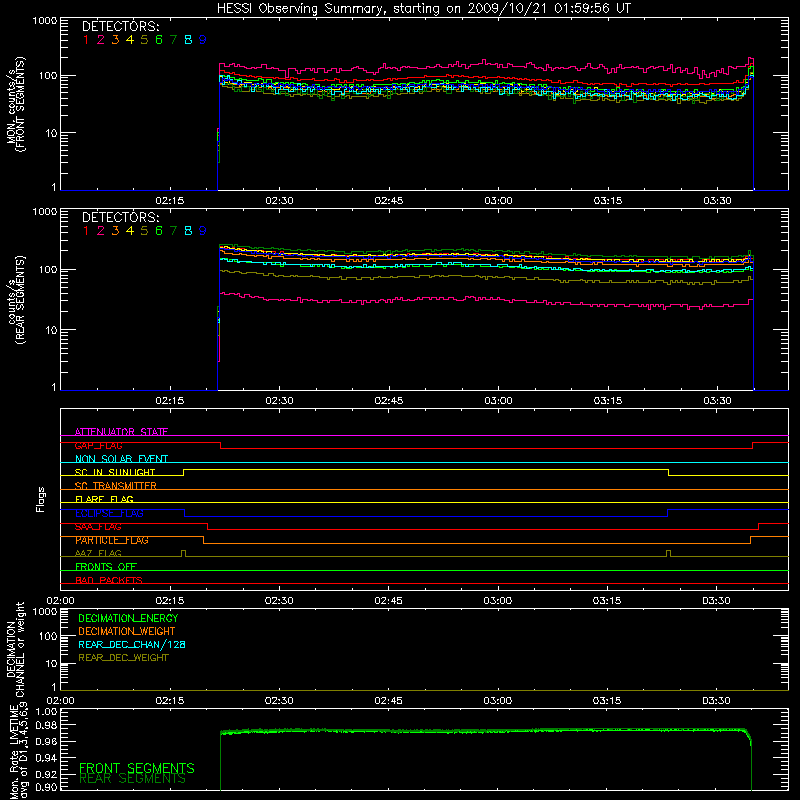Select olive detector number 5 in front segments legend
Image resolution: width=800 pixels, height=800 pixels.
[x=144, y=40]
